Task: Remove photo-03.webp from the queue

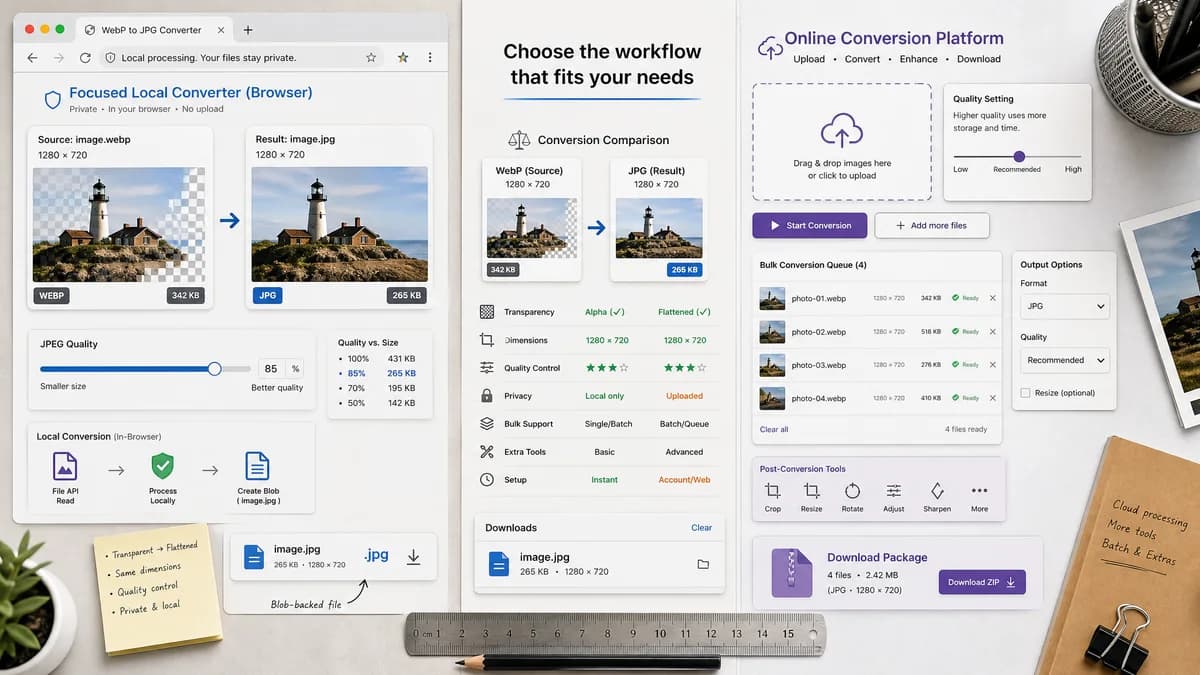Action: (x=992, y=365)
